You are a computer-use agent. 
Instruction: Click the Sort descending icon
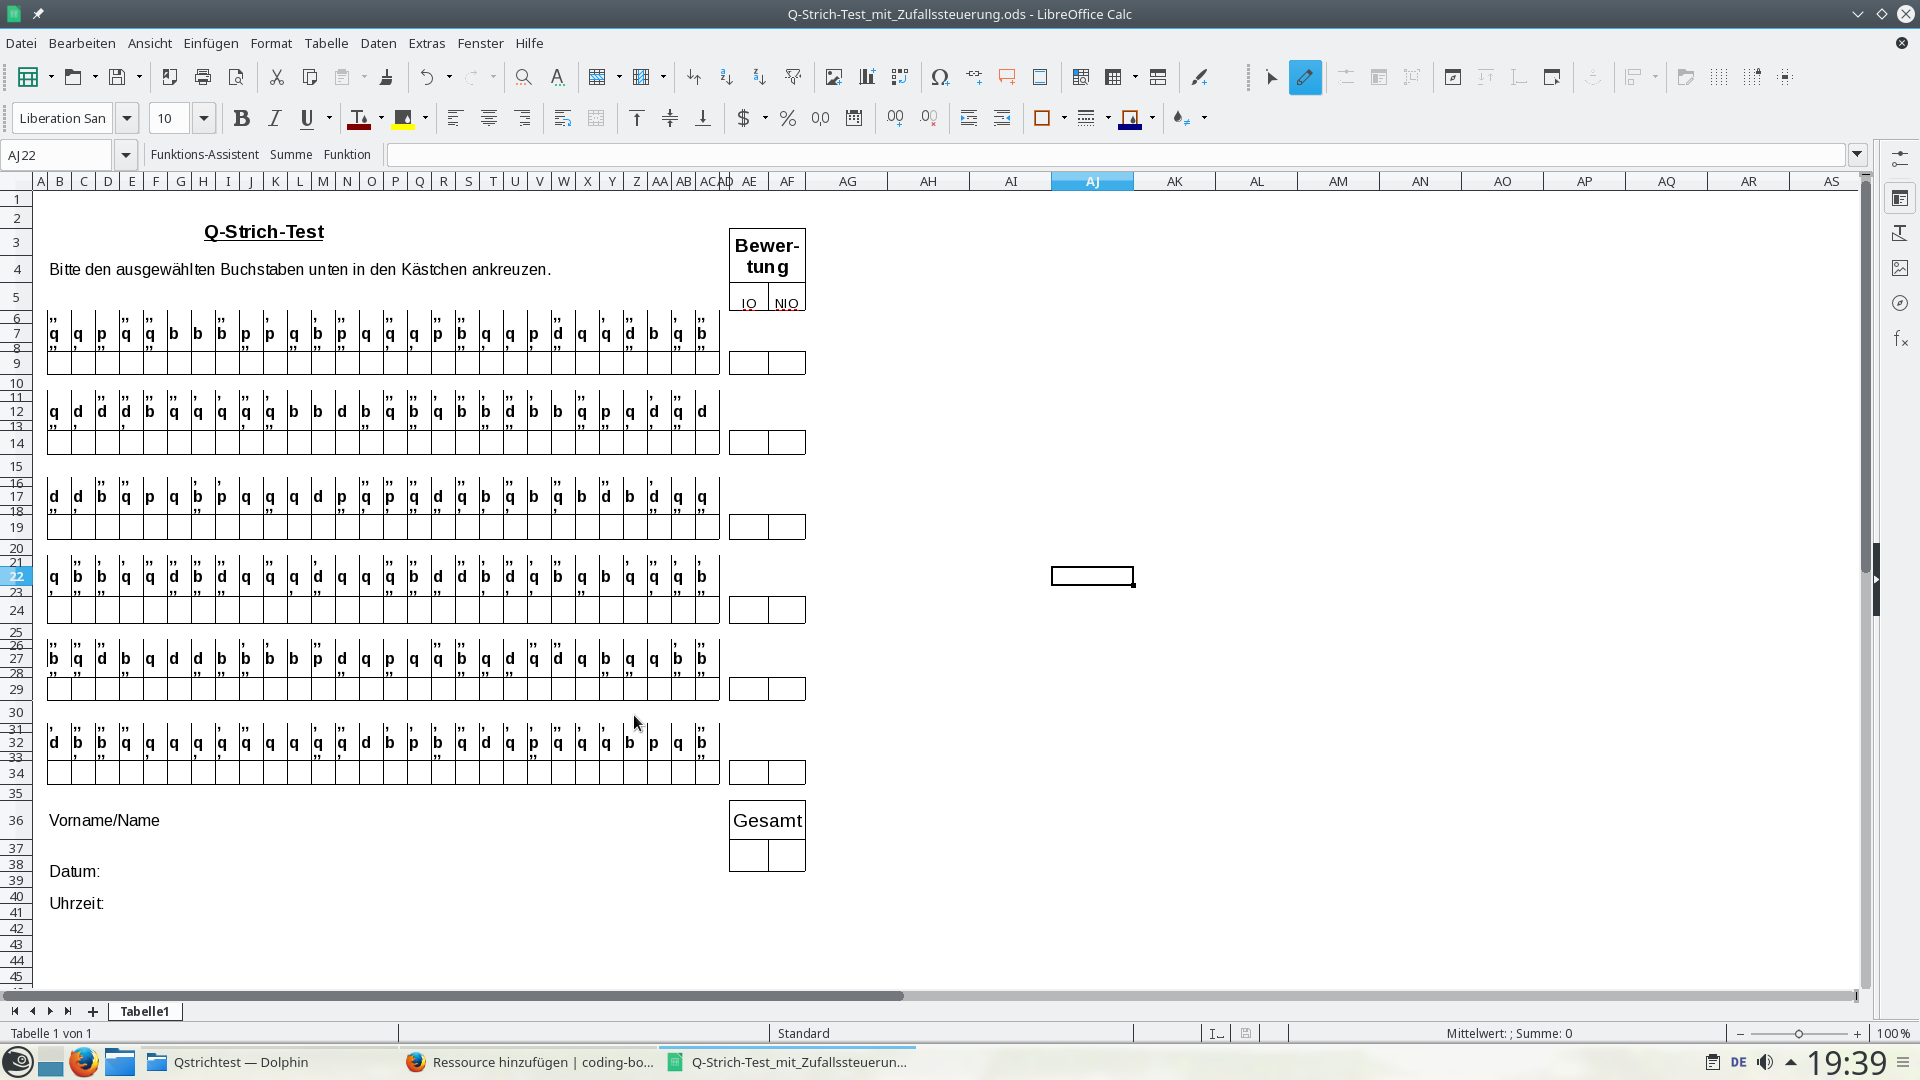click(760, 77)
